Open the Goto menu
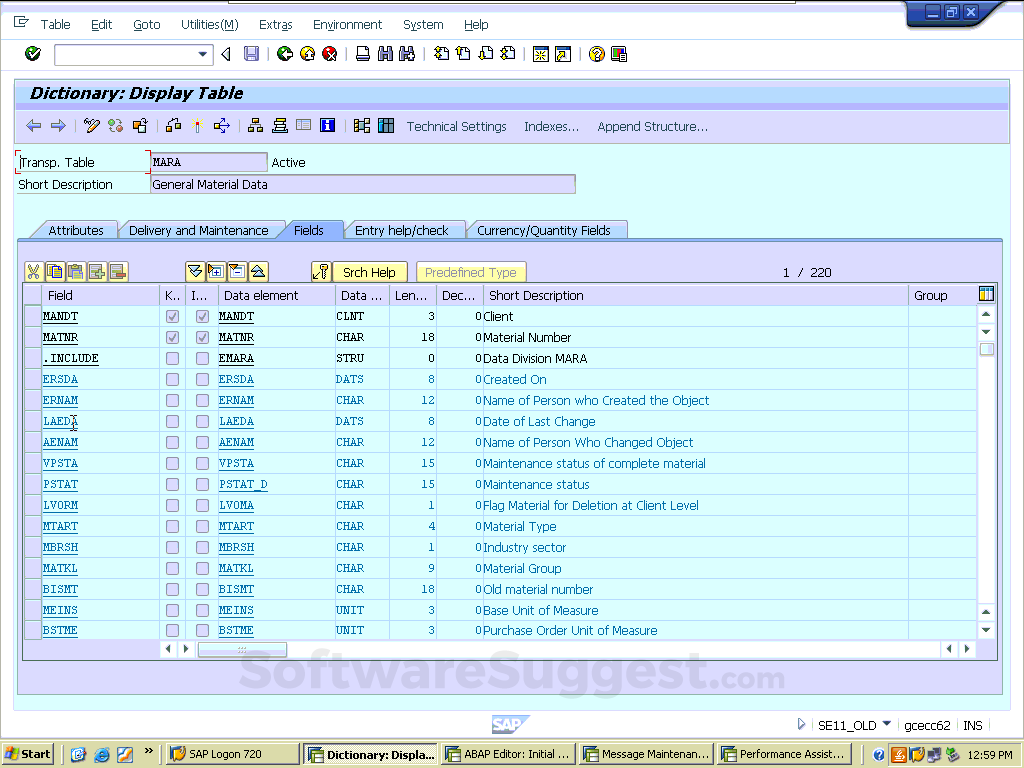The image size is (1024, 768). pyautogui.click(x=147, y=25)
